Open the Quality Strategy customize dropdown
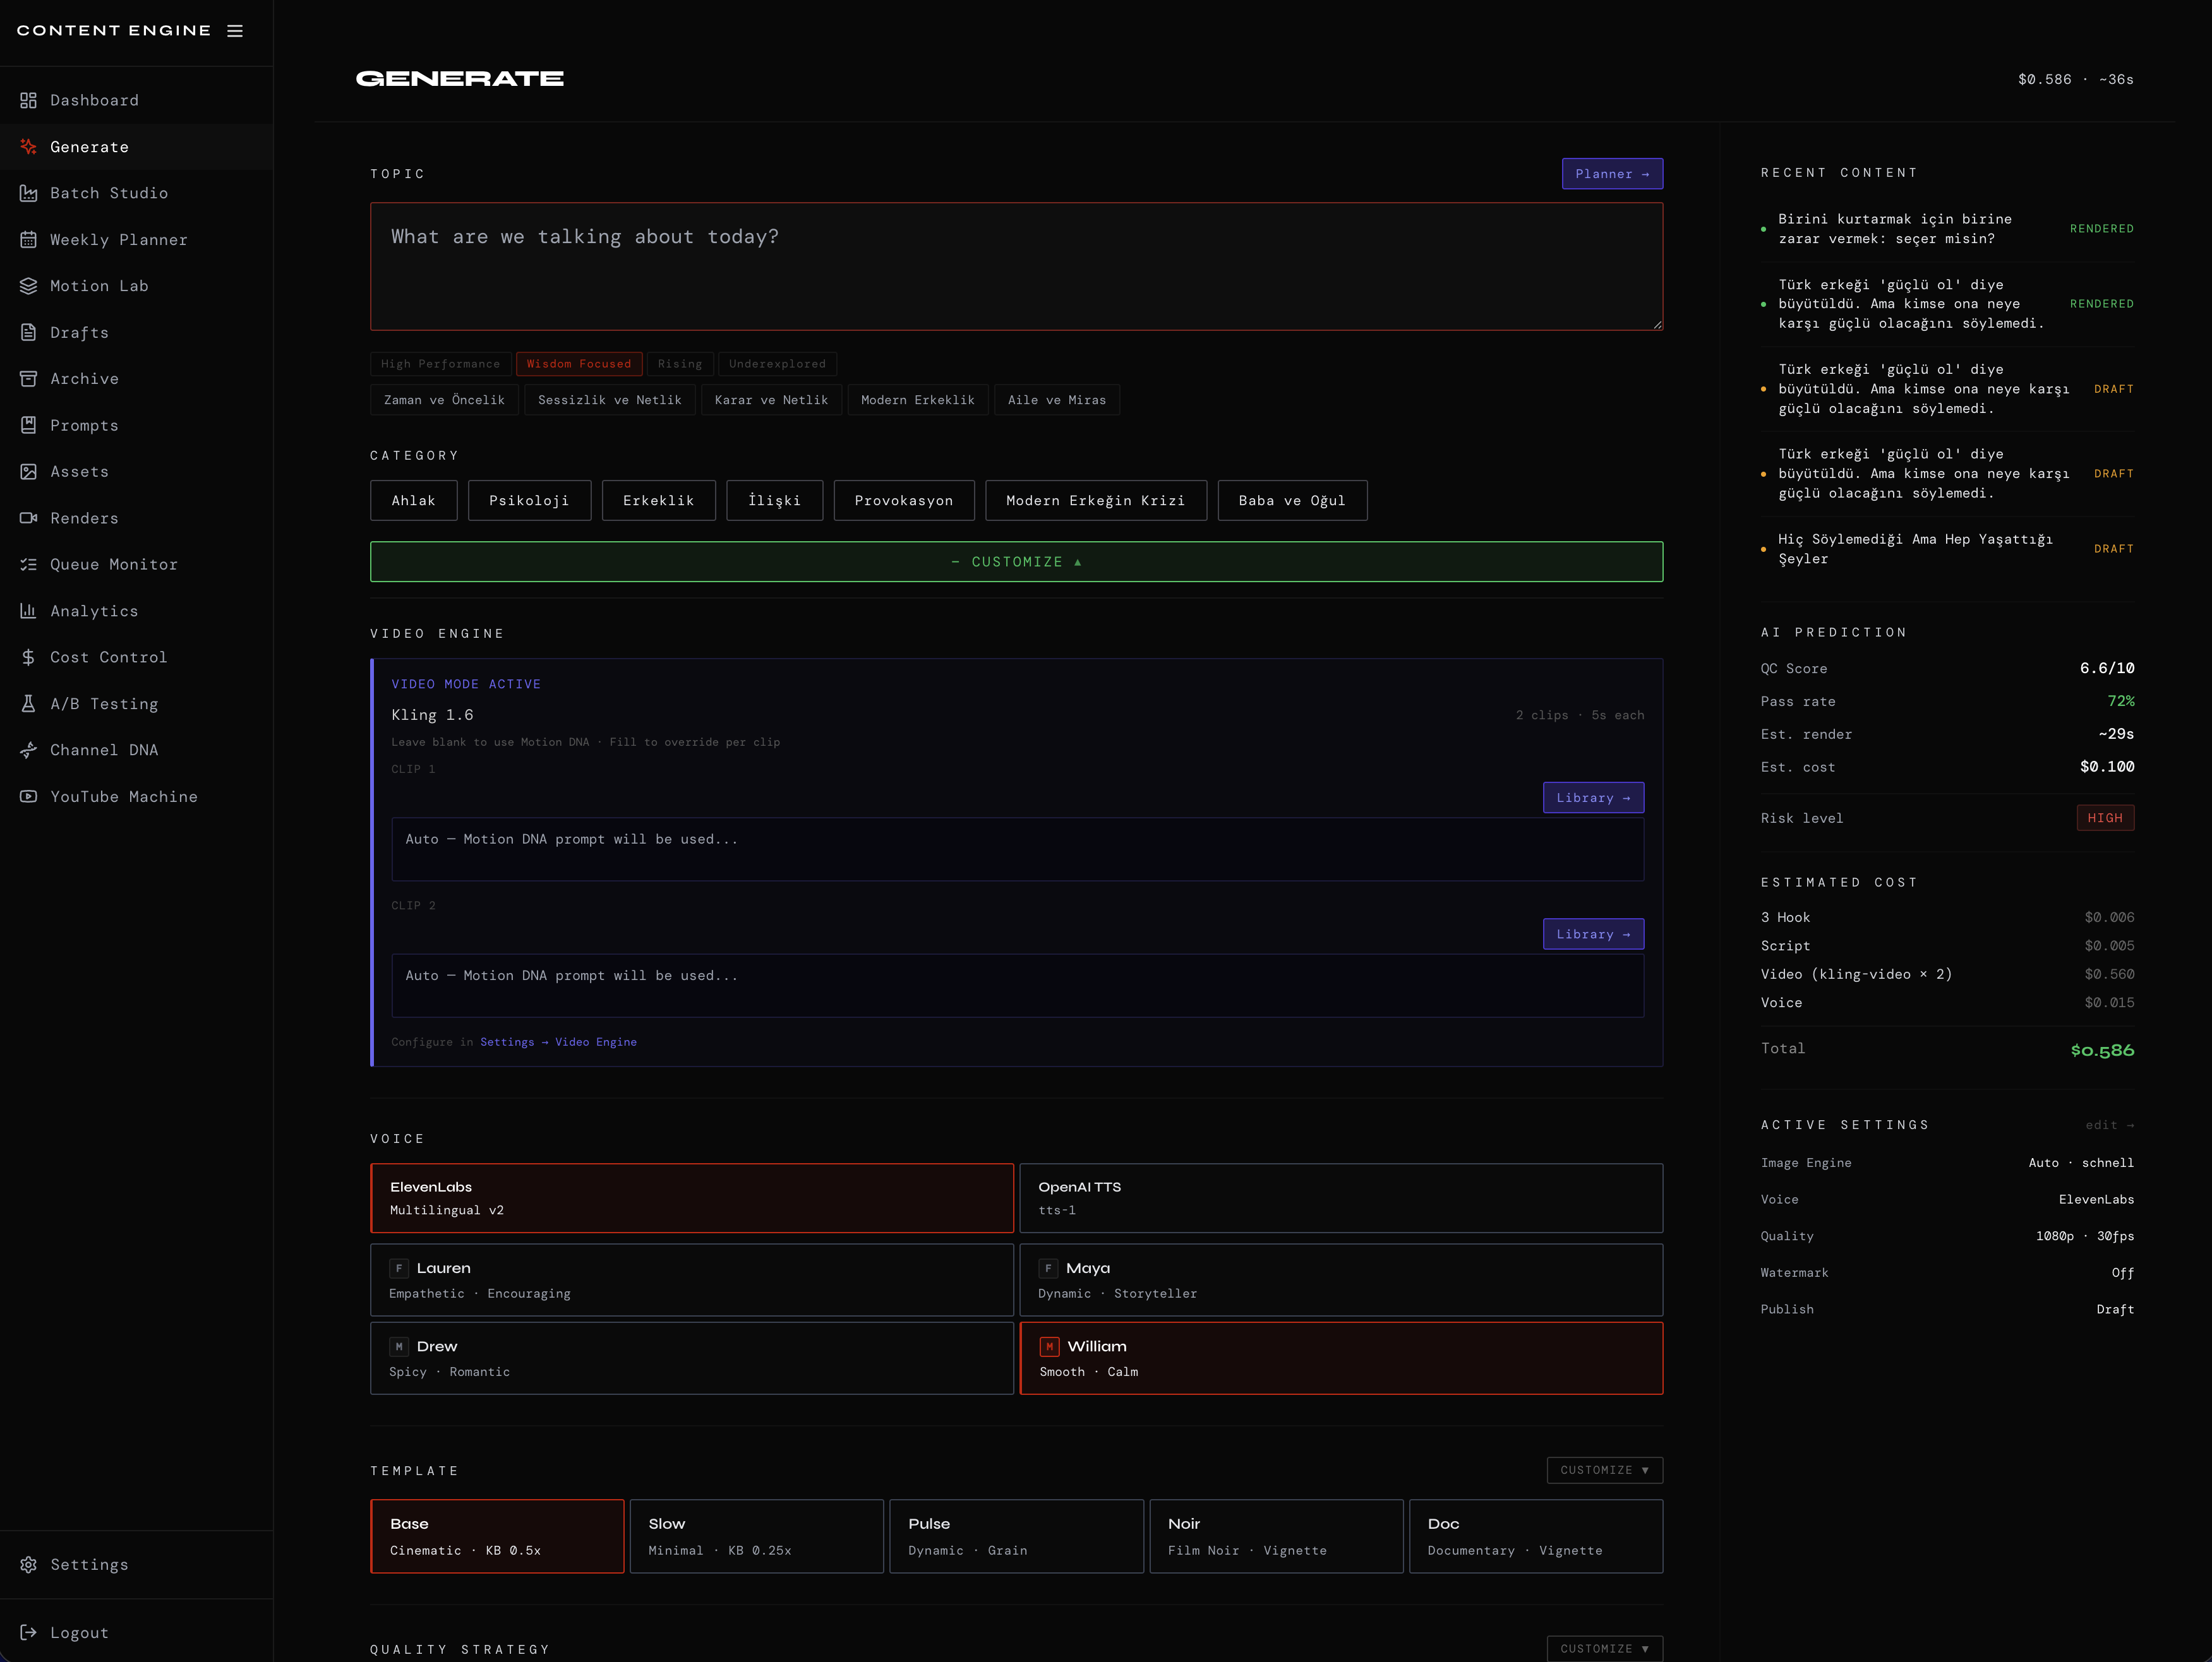The width and height of the screenshot is (2212, 1662). click(x=1604, y=1648)
